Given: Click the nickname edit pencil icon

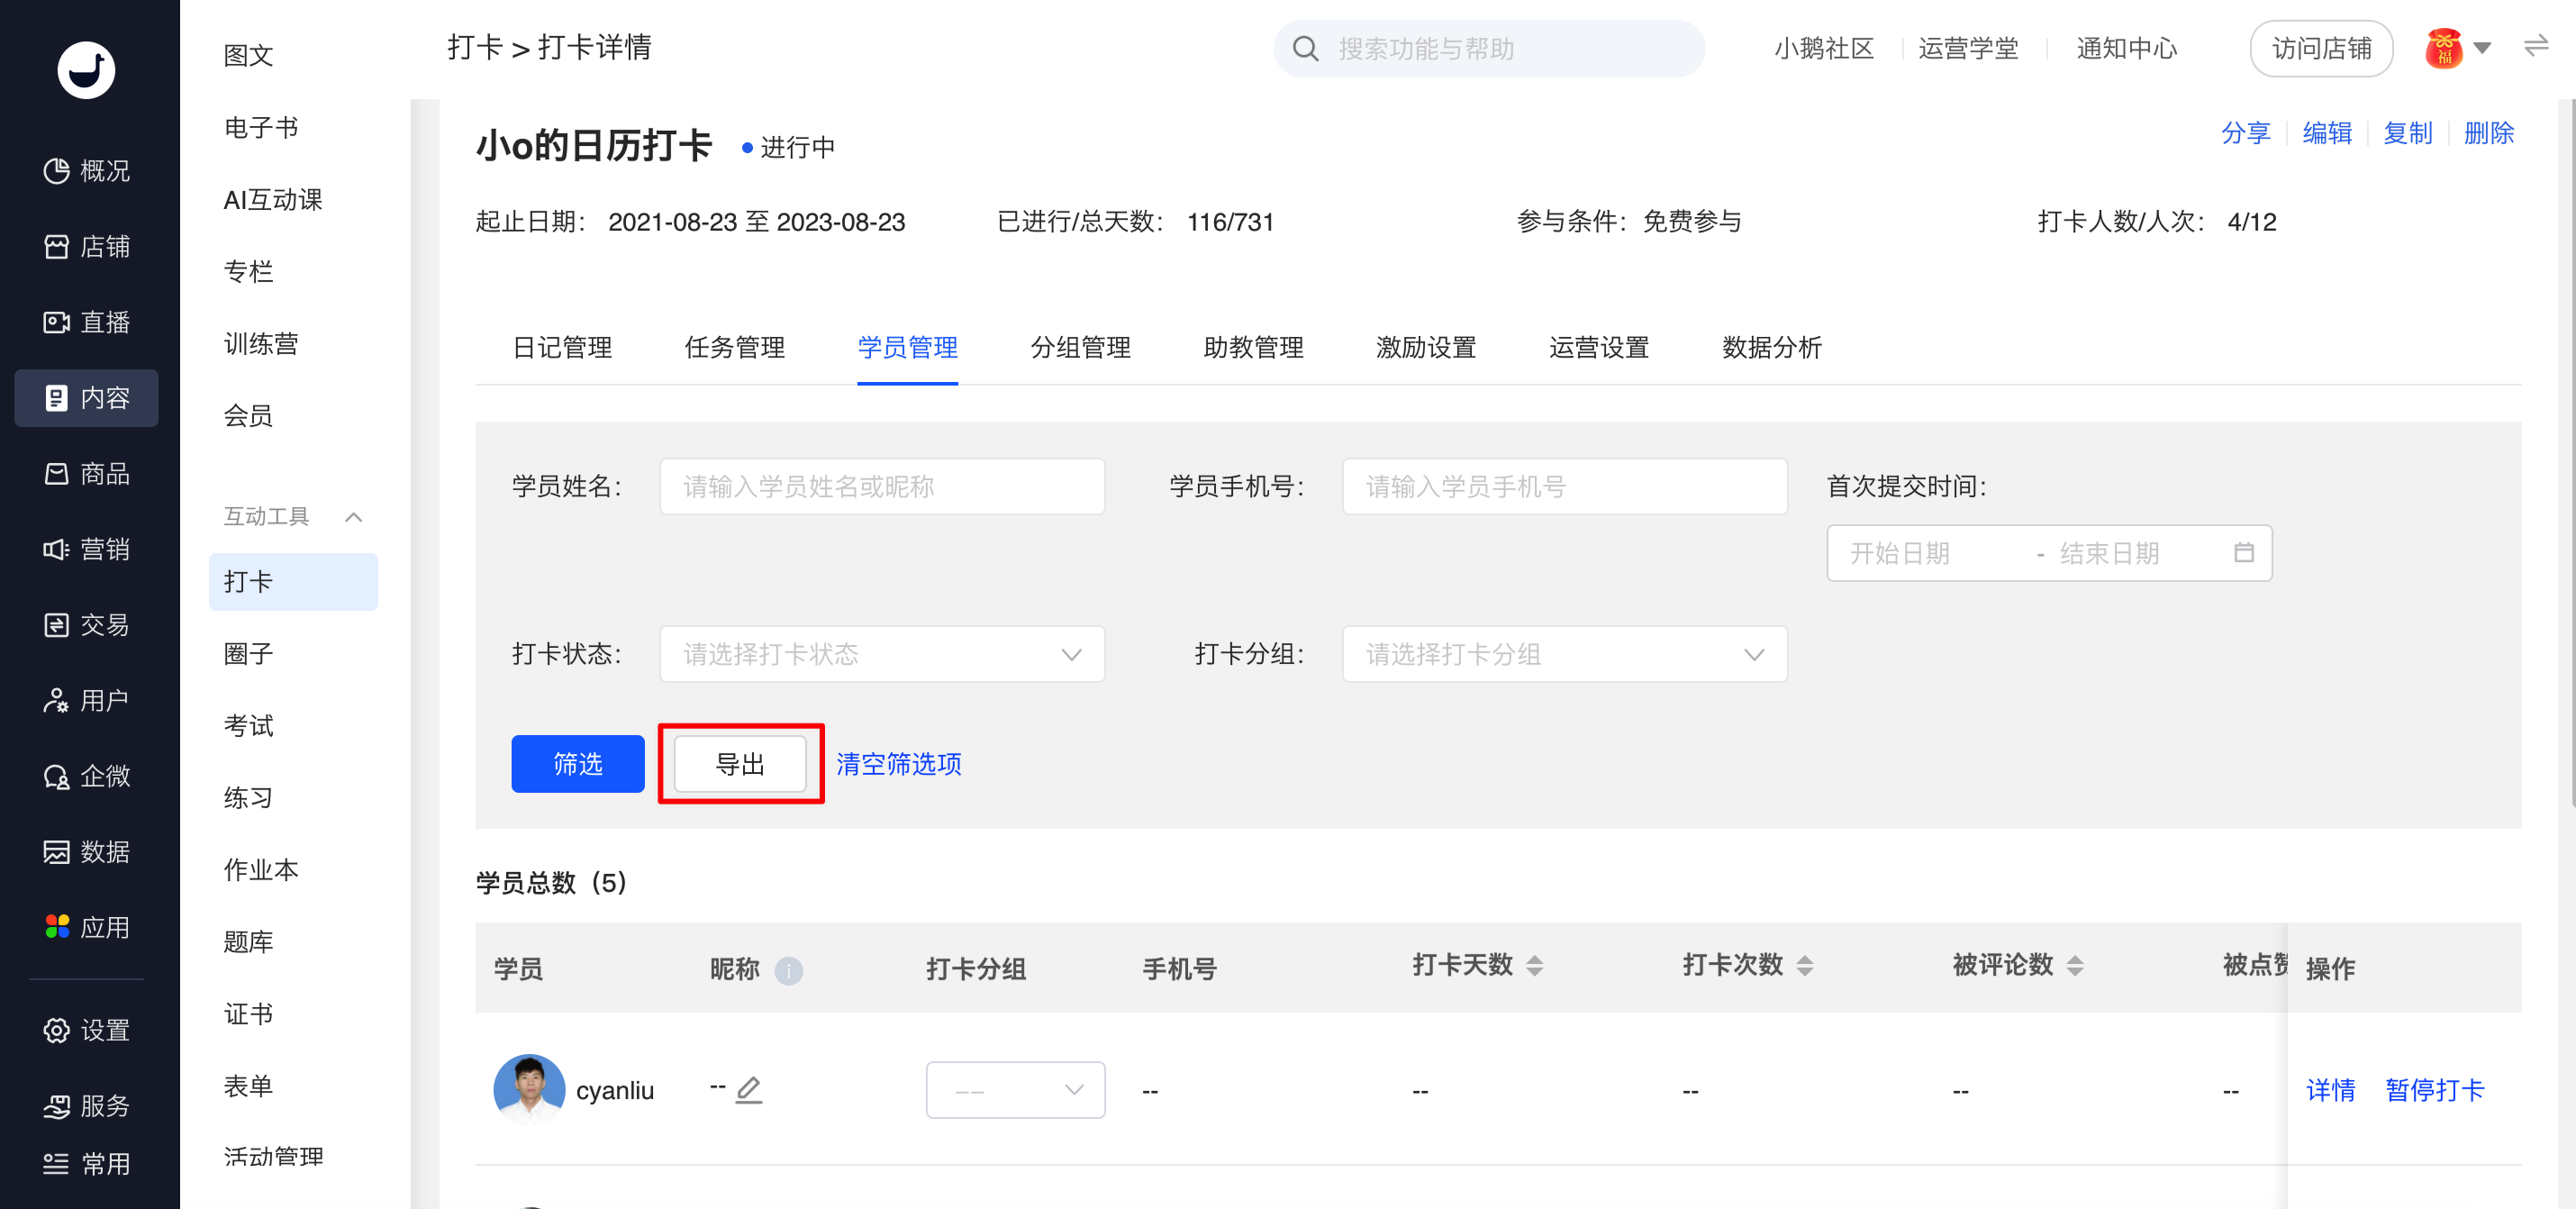Looking at the screenshot, I should [748, 1089].
